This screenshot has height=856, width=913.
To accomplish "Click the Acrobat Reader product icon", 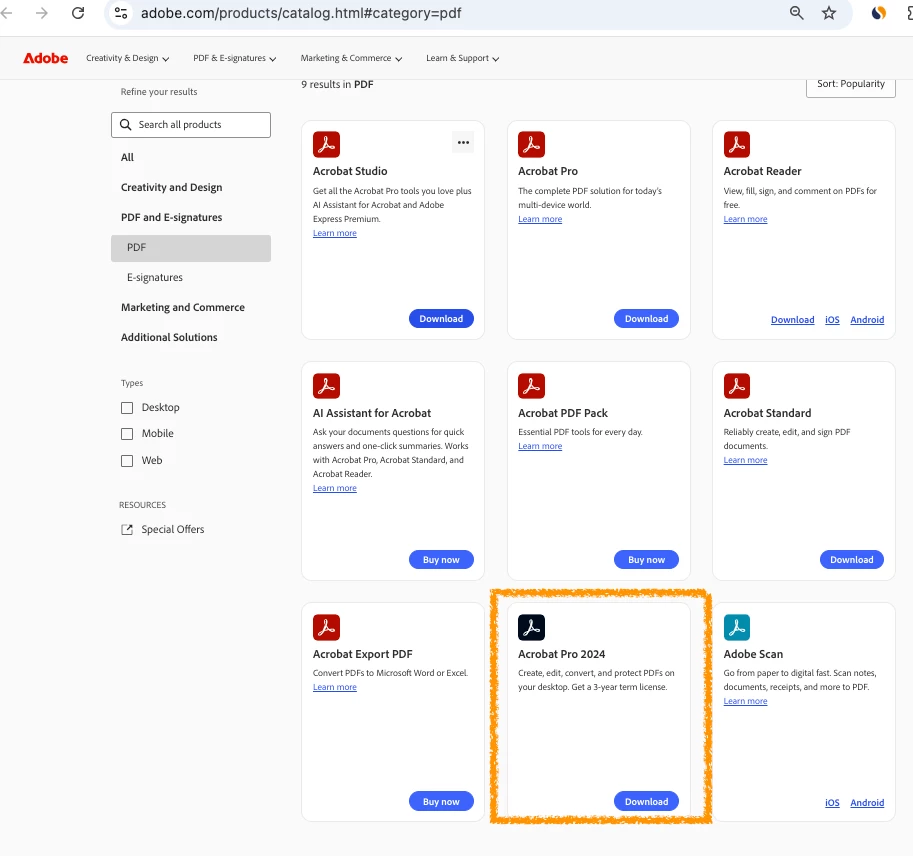I will pyautogui.click(x=737, y=144).
